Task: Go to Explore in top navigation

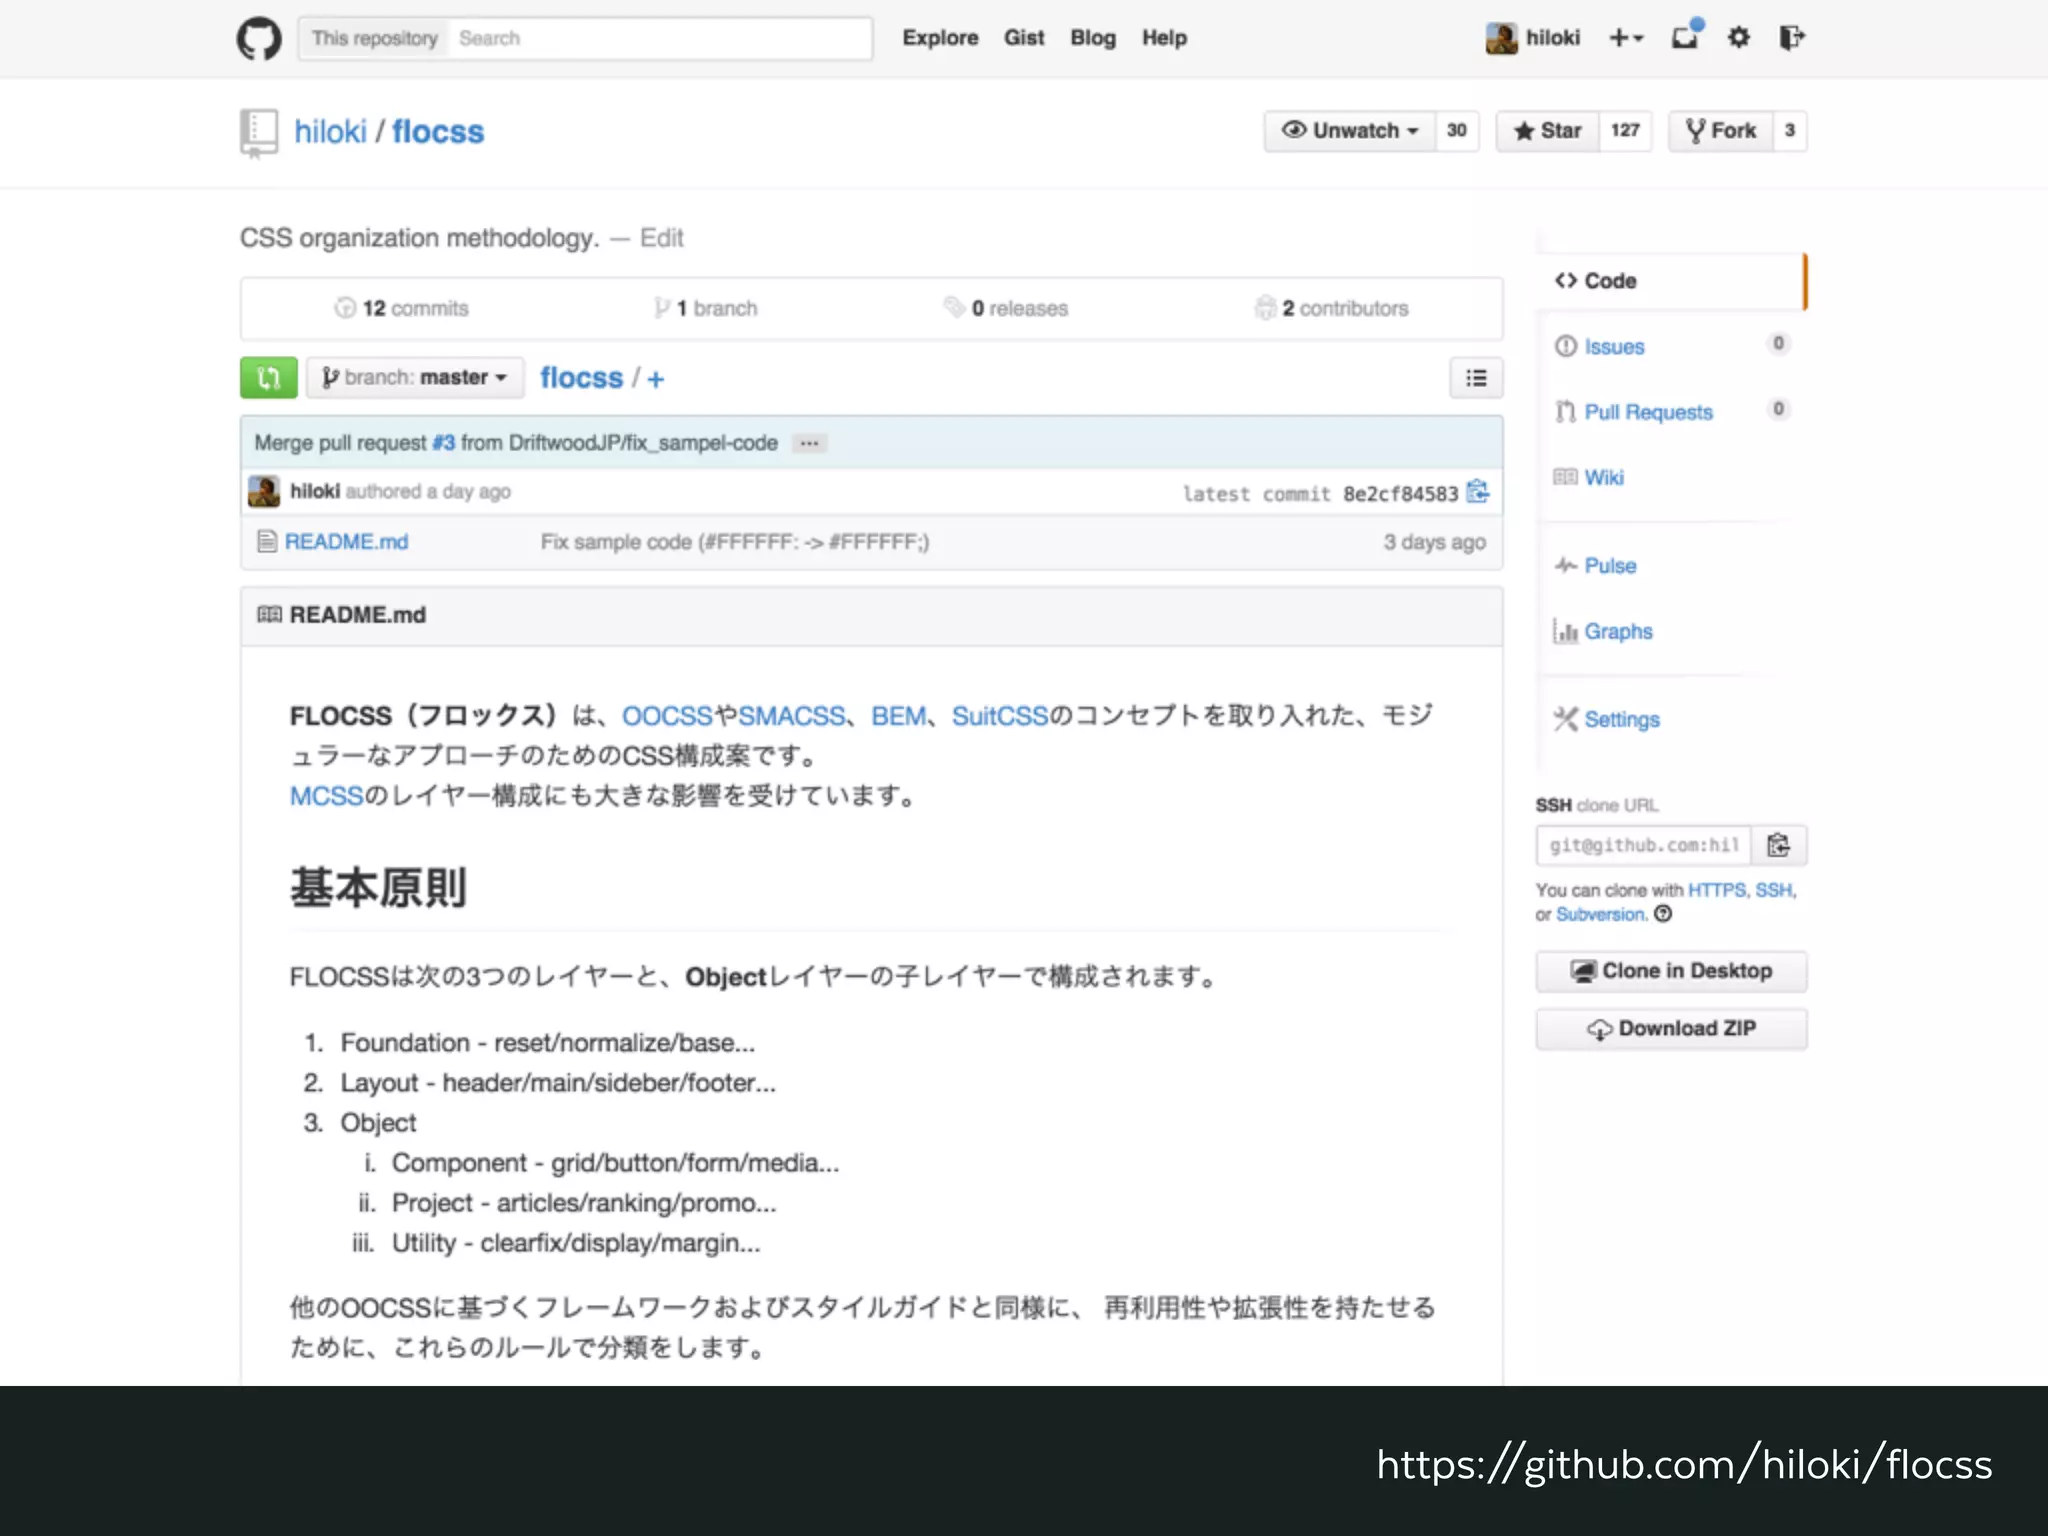Action: coord(940,38)
